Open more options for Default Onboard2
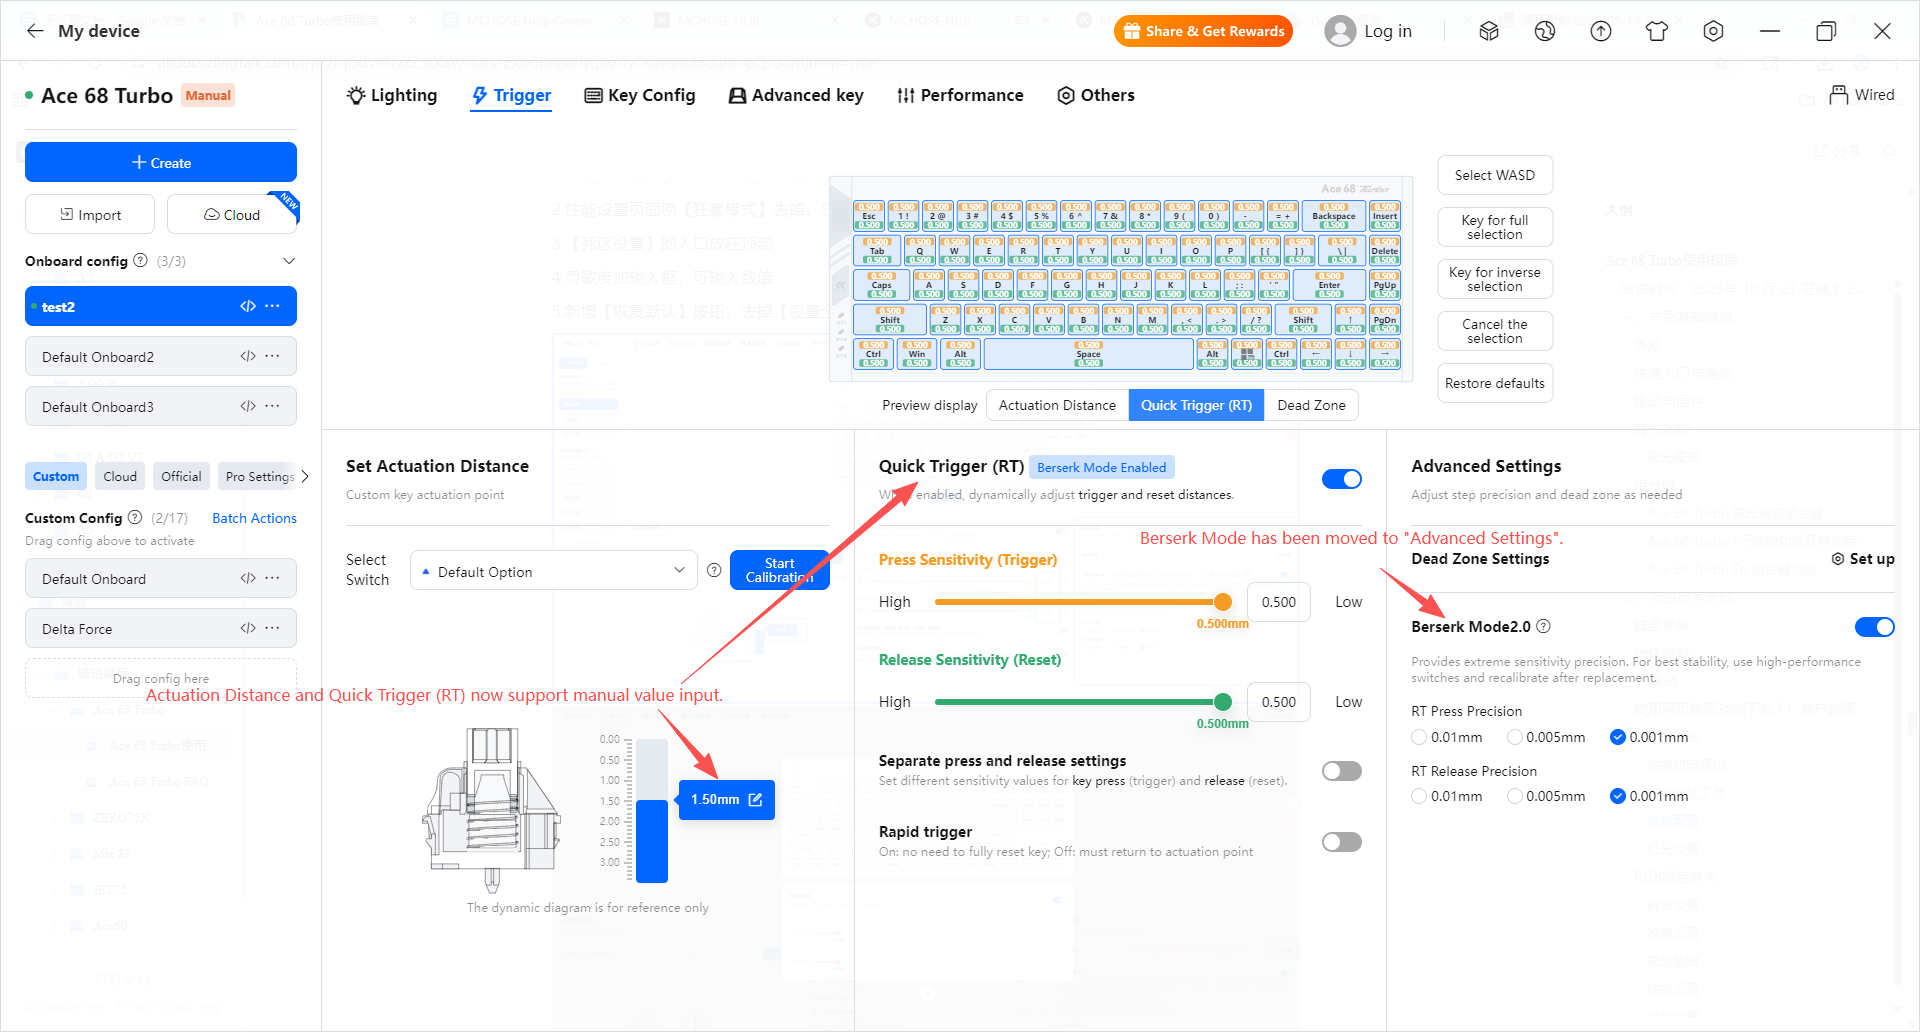 tap(272, 356)
